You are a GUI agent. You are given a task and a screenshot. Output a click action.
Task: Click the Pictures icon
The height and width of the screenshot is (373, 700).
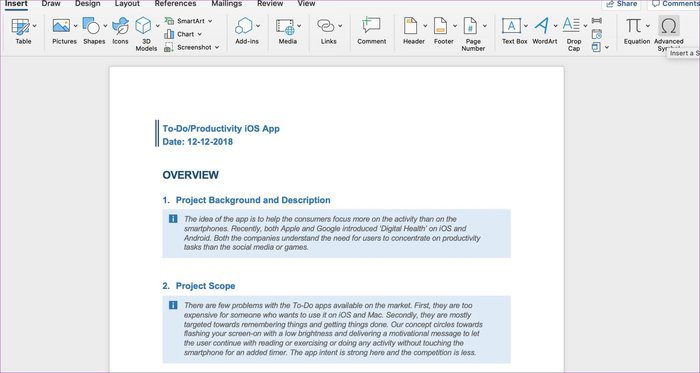click(x=61, y=26)
